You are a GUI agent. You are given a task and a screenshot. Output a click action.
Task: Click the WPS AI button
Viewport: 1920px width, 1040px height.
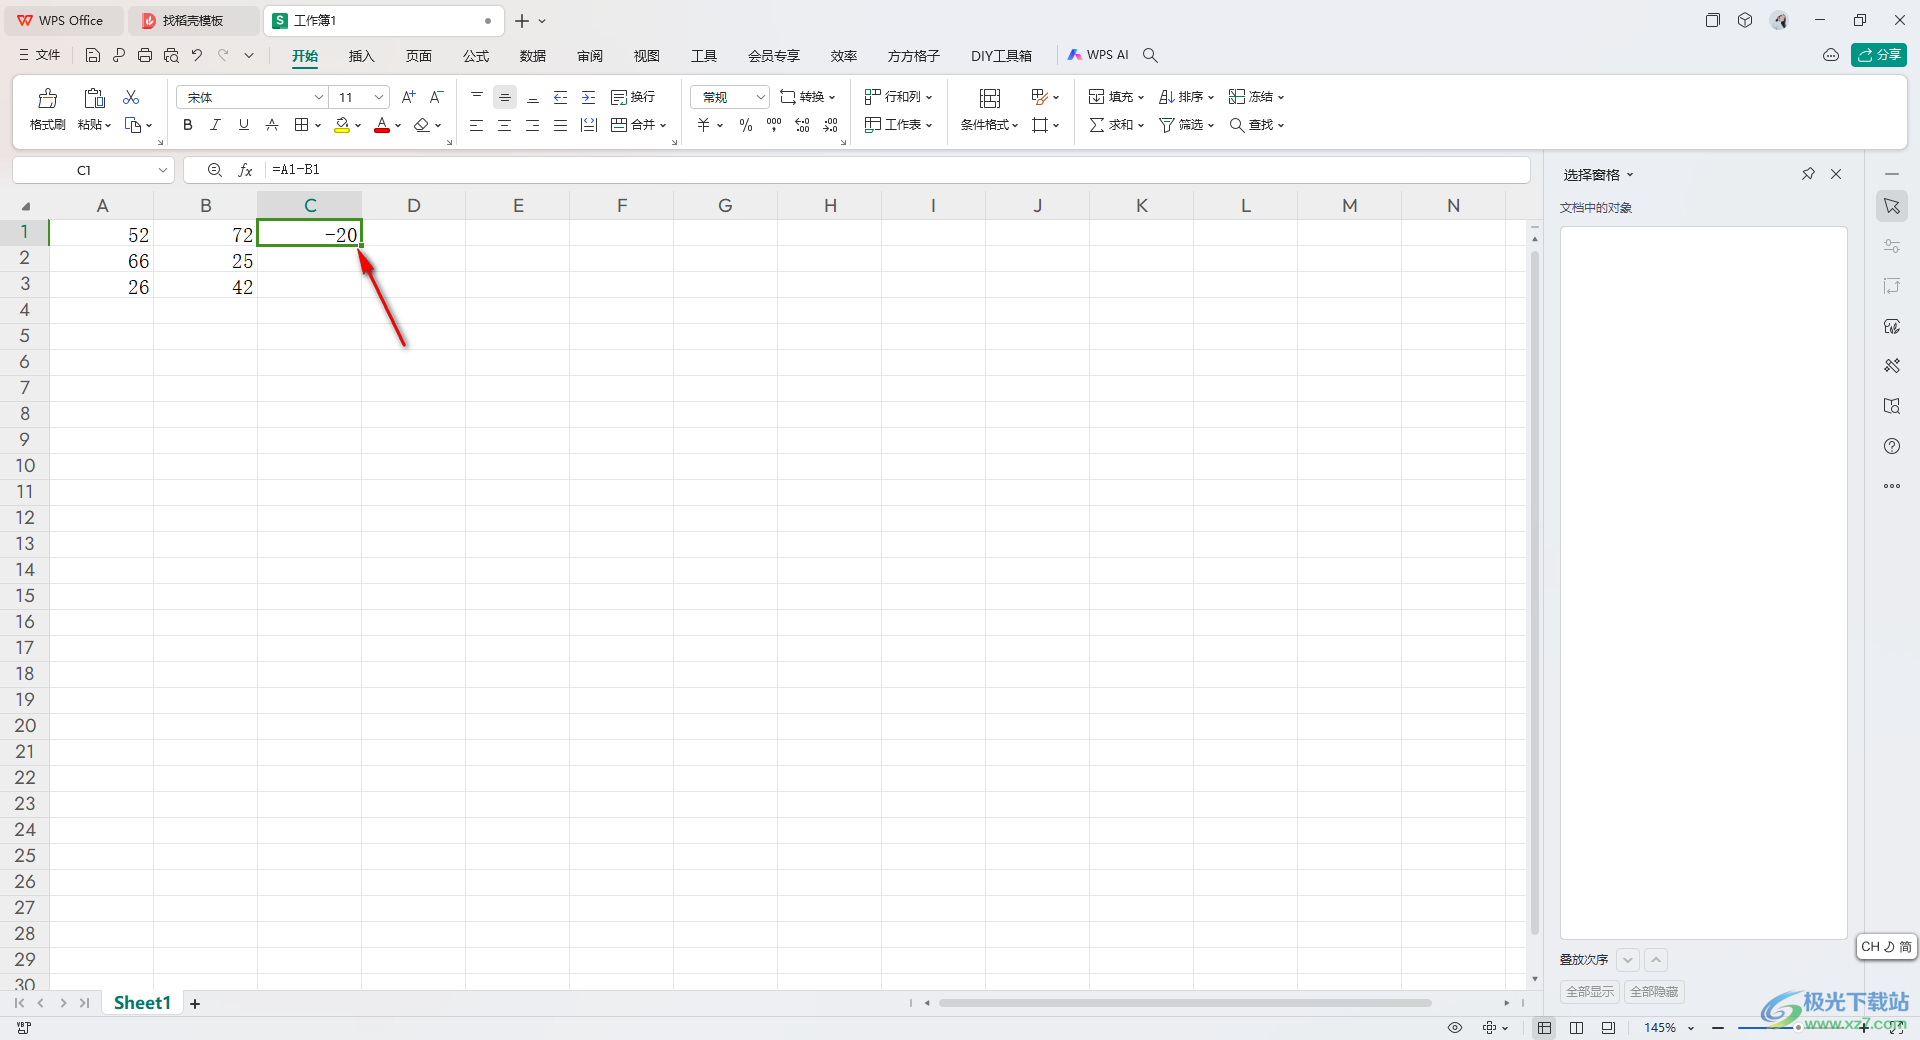click(1098, 56)
